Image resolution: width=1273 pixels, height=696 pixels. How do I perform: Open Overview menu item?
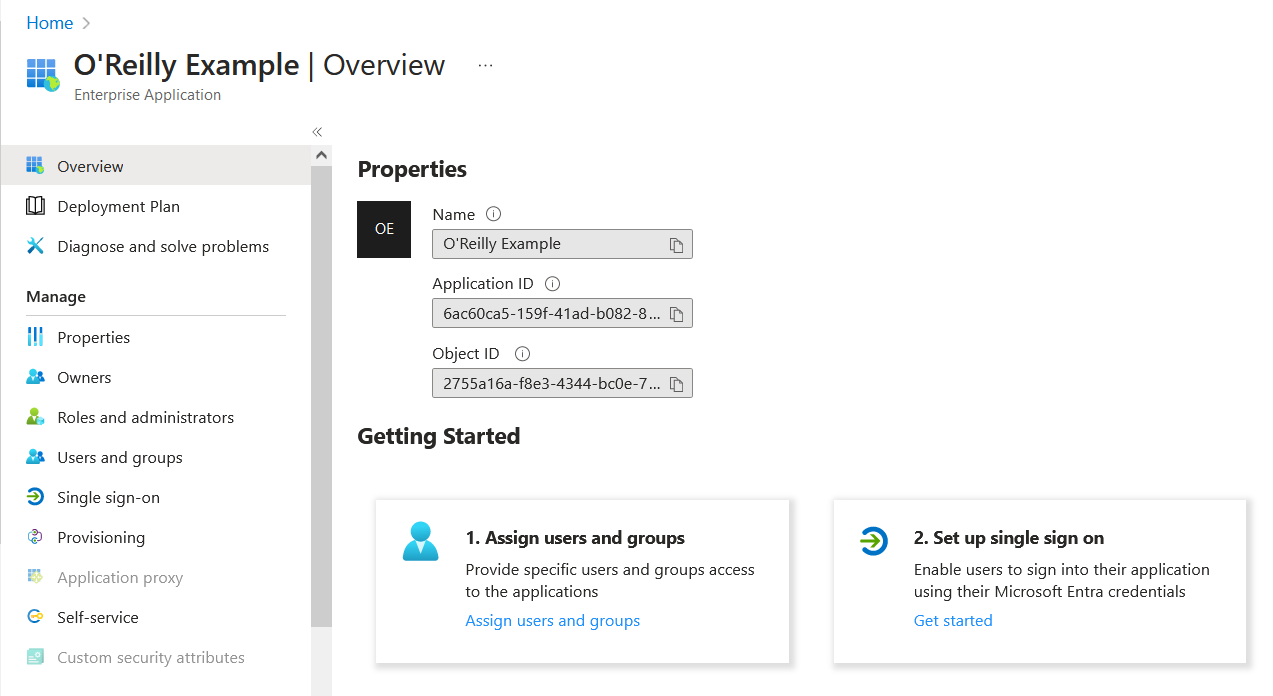156,166
